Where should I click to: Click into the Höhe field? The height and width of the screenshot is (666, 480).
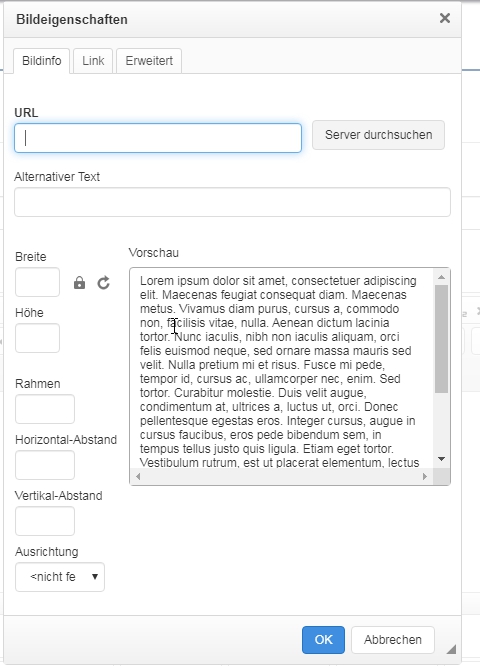37,338
